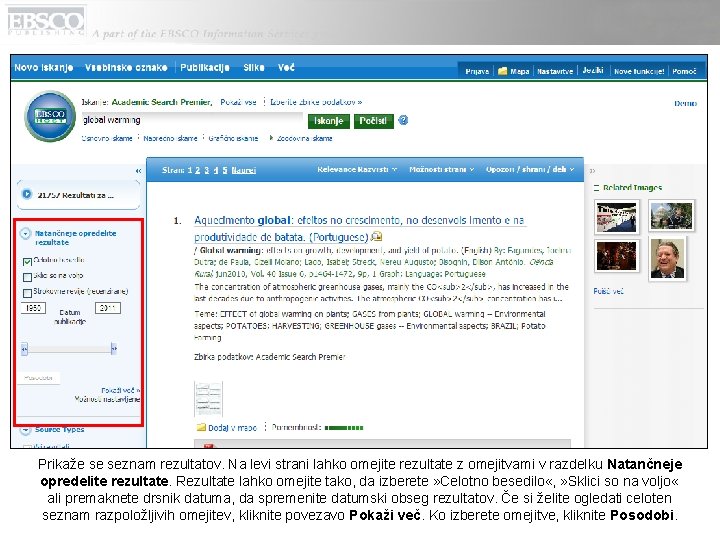This screenshot has width=720, height=540.
Task: Open the article page thumbnail image
Action: point(208,399)
